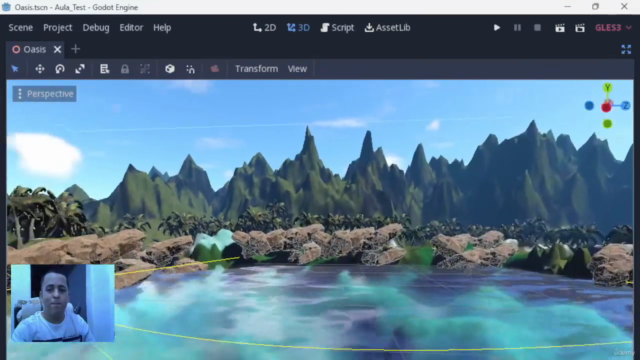Open the Script editor workspace
Screen dimensions: 640x360
(x=337, y=27)
